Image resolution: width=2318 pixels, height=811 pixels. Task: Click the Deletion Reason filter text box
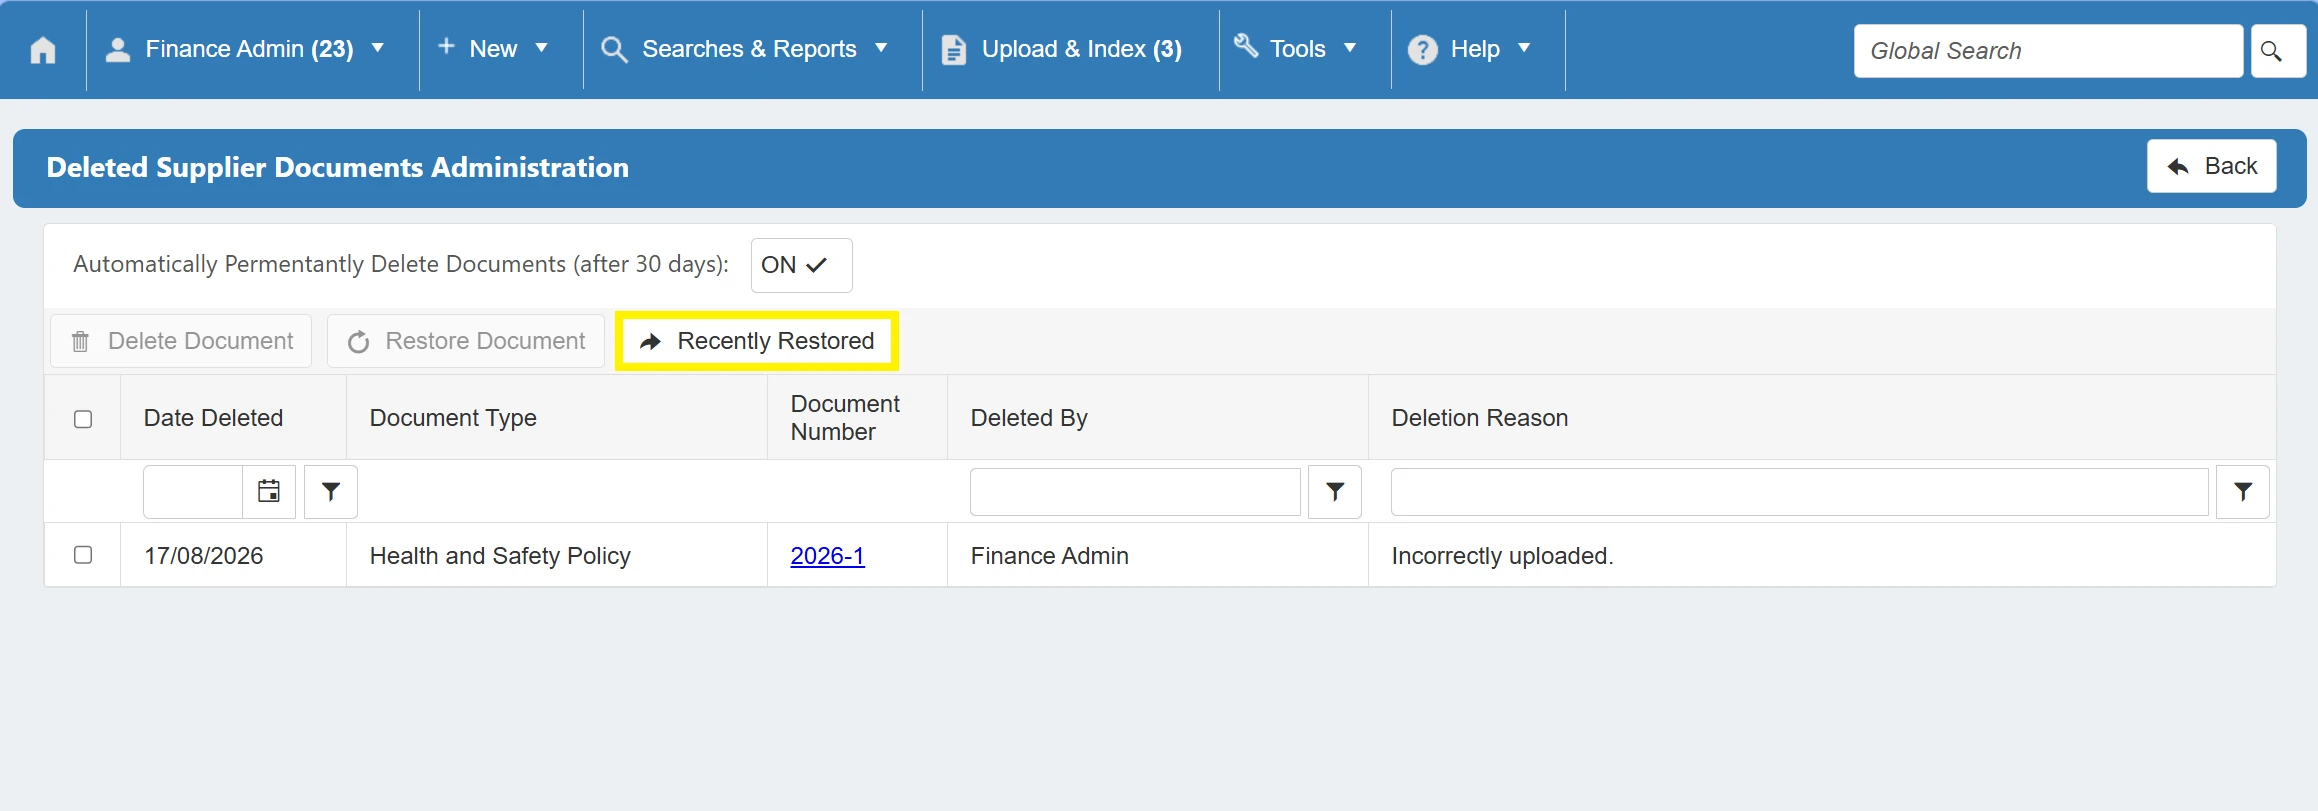tap(1799, 491)
